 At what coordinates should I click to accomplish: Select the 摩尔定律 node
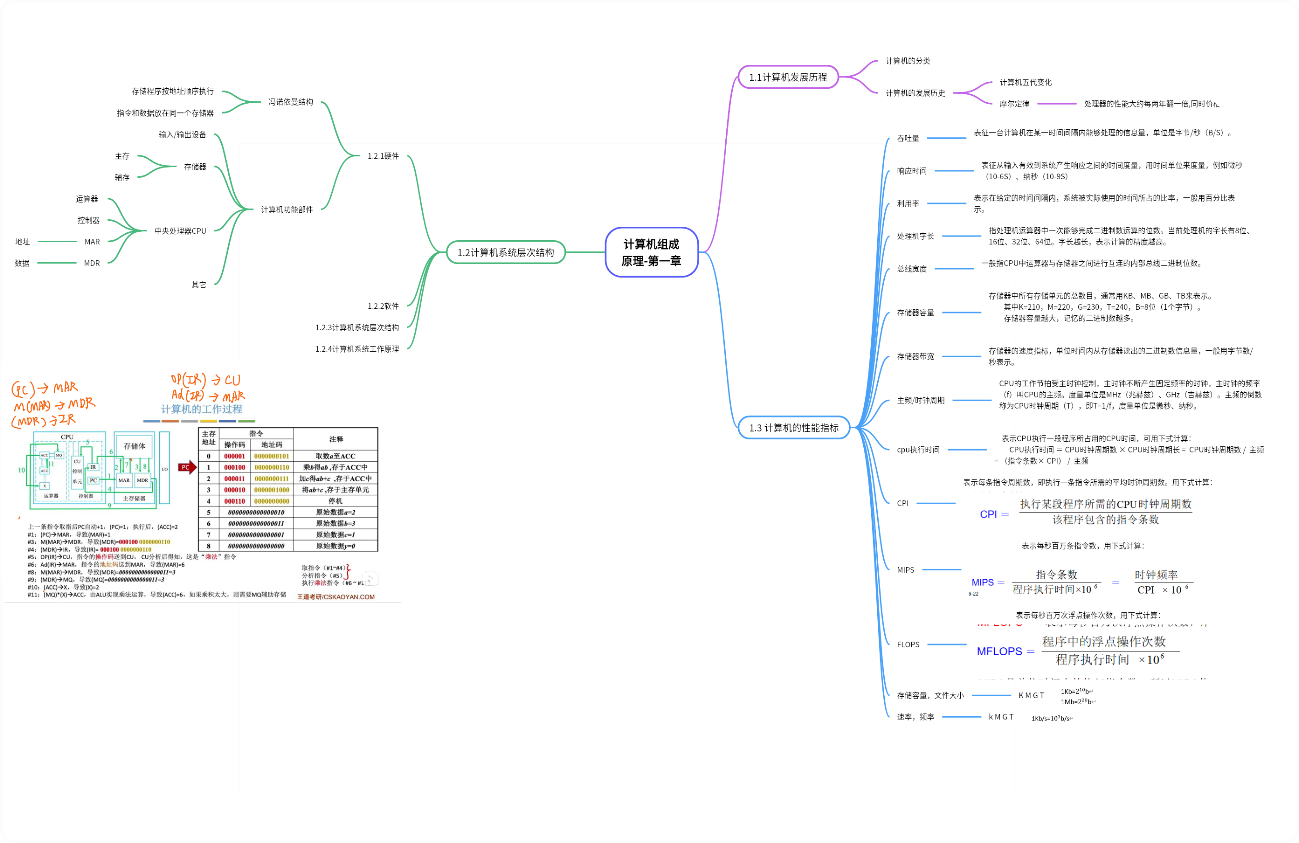(1014, 103)
